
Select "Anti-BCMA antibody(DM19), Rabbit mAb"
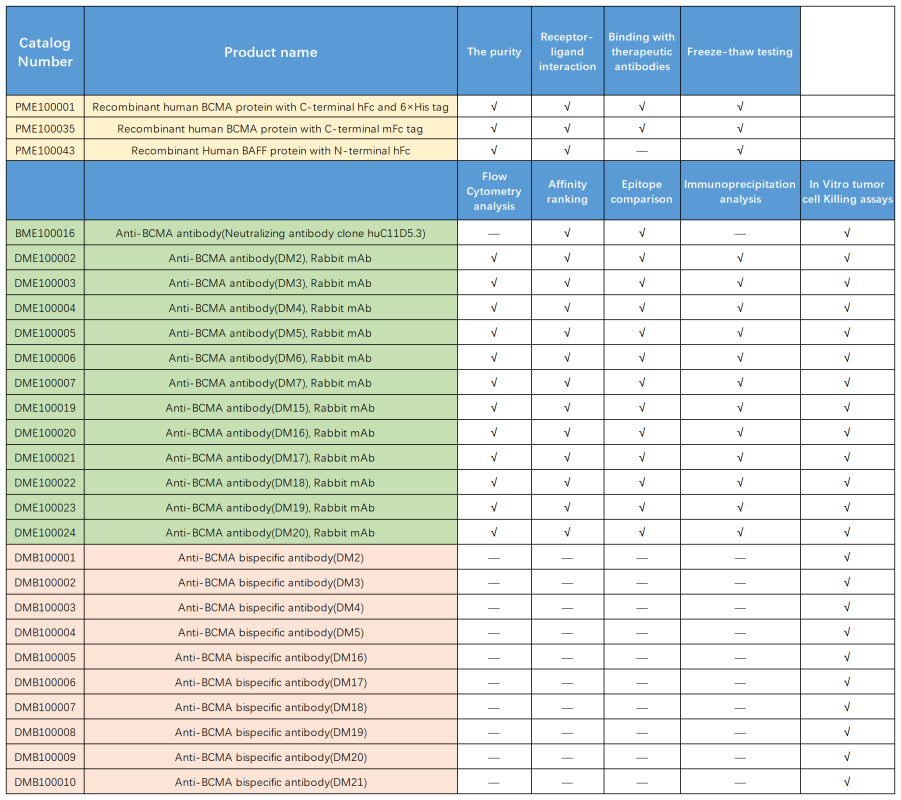(270, 508)
